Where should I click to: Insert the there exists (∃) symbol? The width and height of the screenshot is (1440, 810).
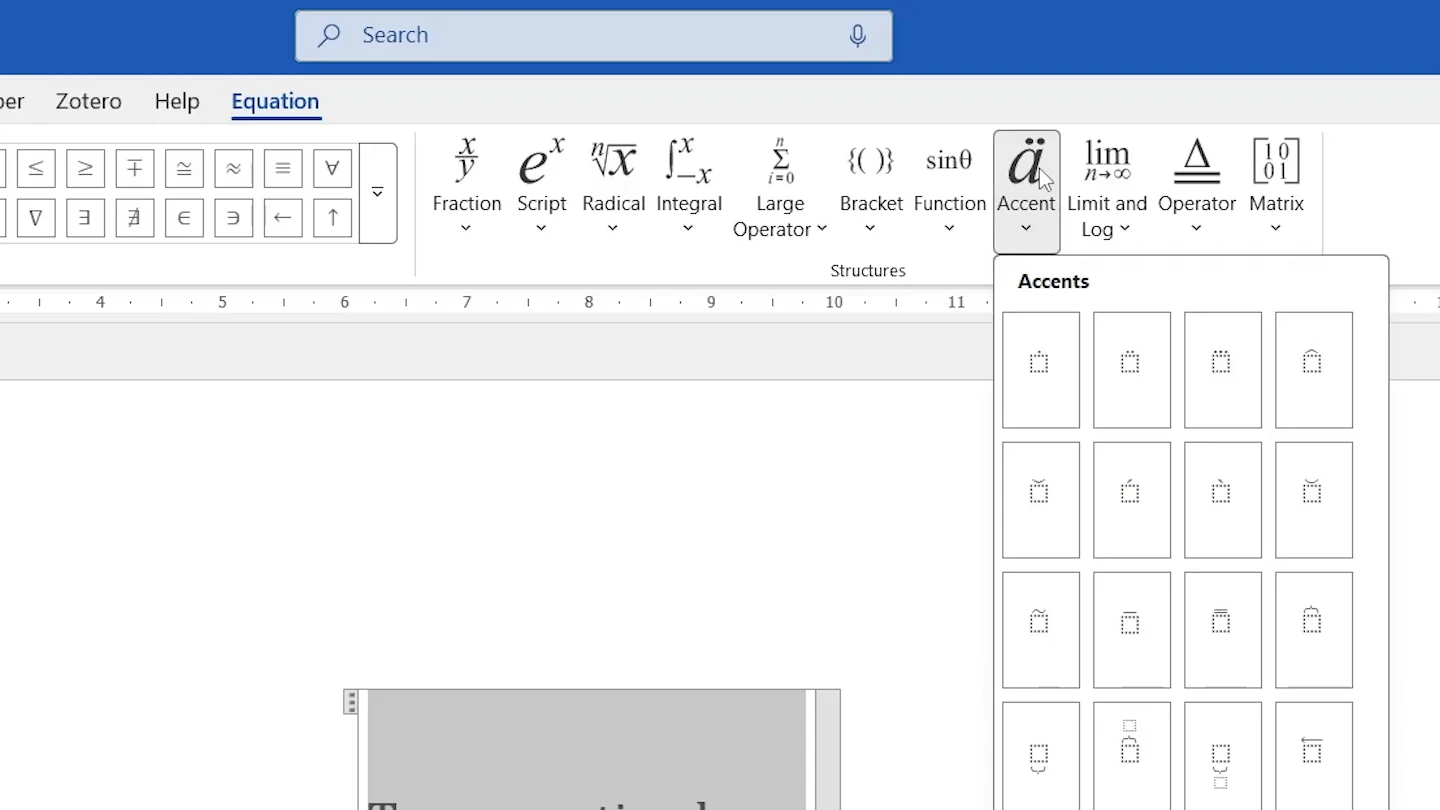pos(85,218)
